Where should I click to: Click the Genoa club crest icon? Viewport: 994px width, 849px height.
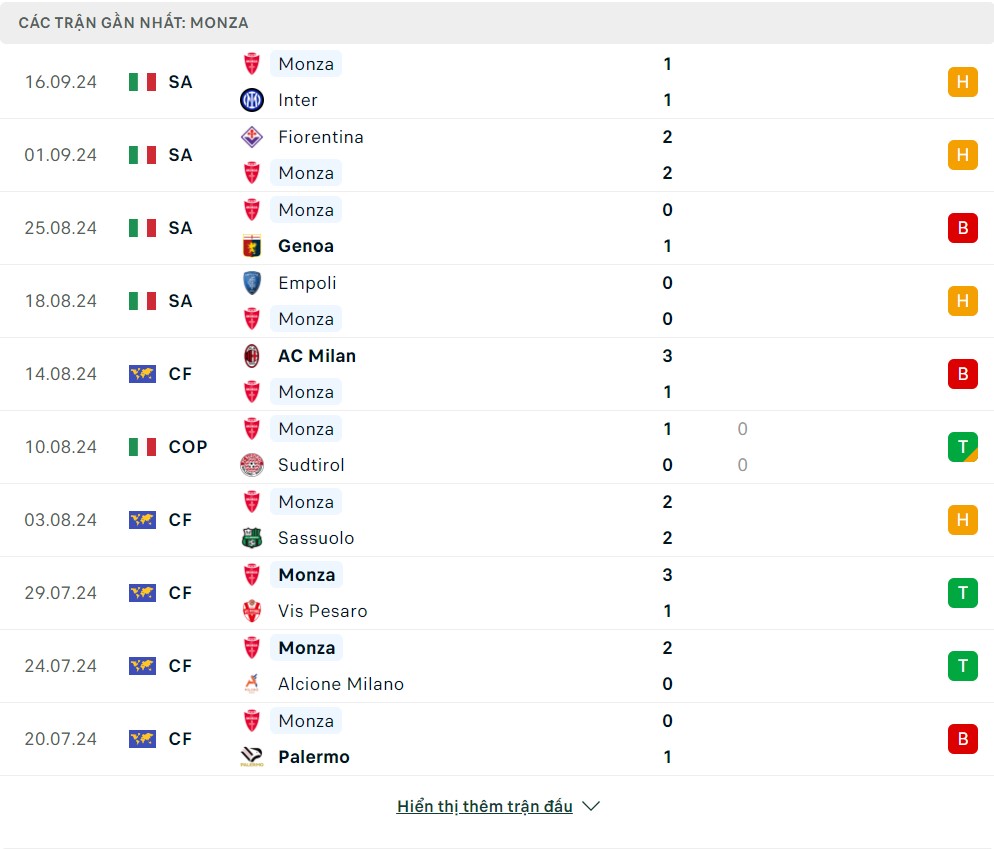coord(252,246)
